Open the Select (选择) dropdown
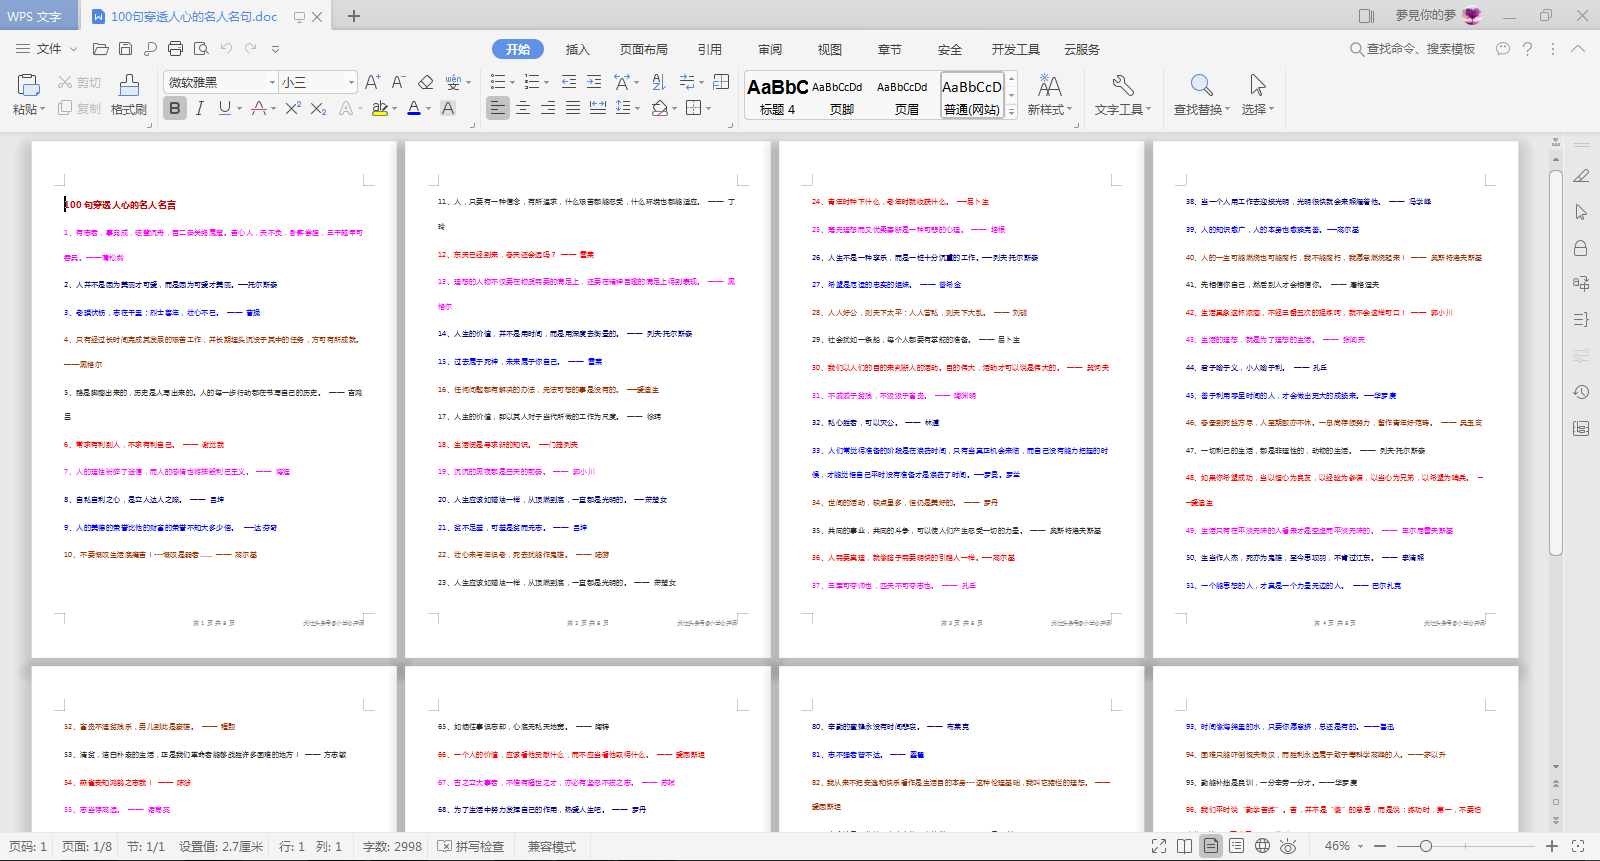 tap(1258, 109)
